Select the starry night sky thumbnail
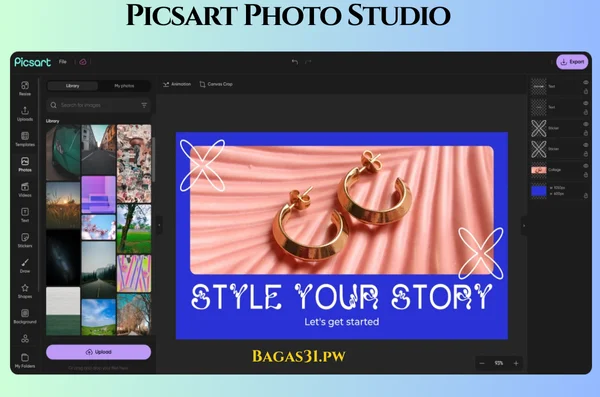Image resolution: width=600 pixels, height=397 pixels. pos(63,258)
